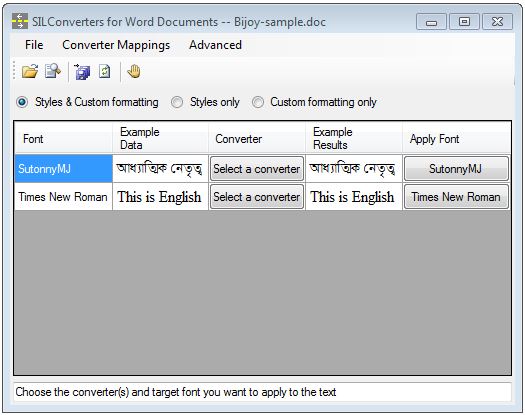Open the Advanced menu
The width and height of the screenshot is (525, 415).
[215, 45]
